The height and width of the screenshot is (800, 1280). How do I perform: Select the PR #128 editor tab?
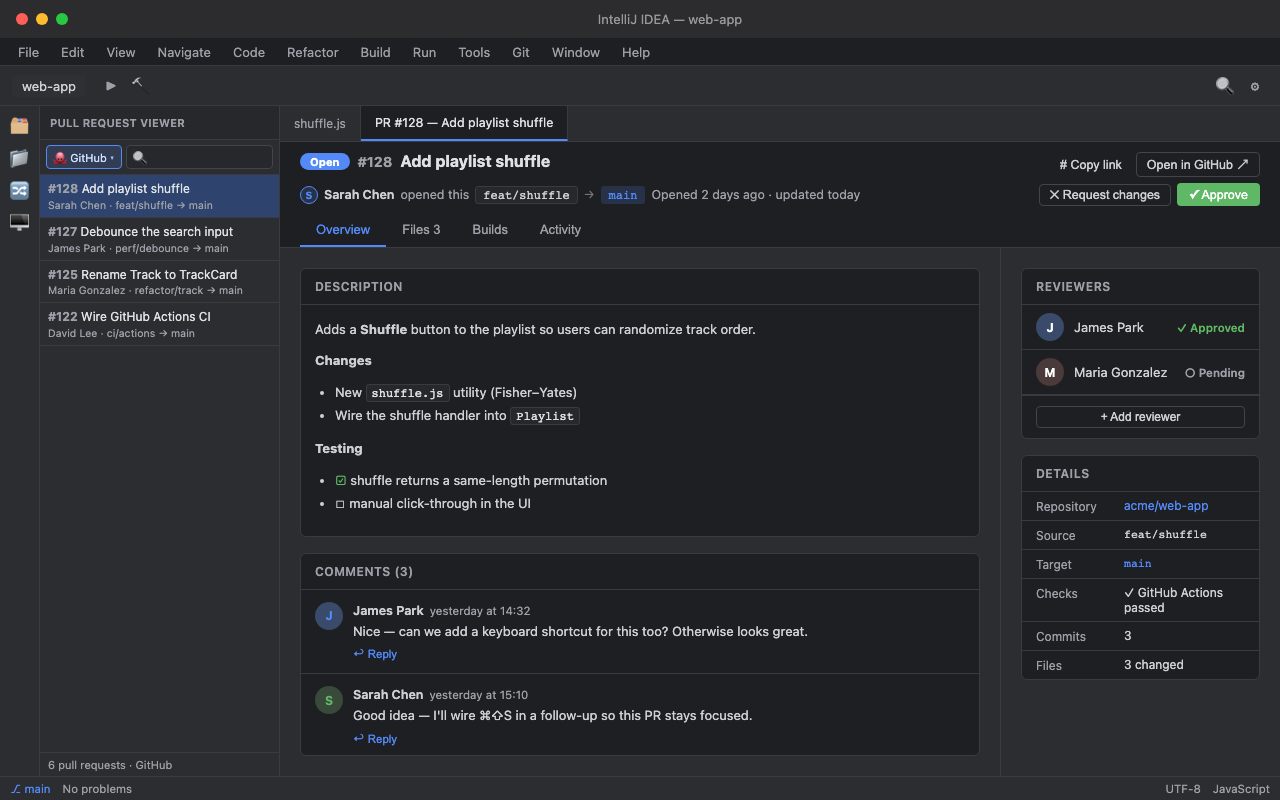[x=464, y=123]
